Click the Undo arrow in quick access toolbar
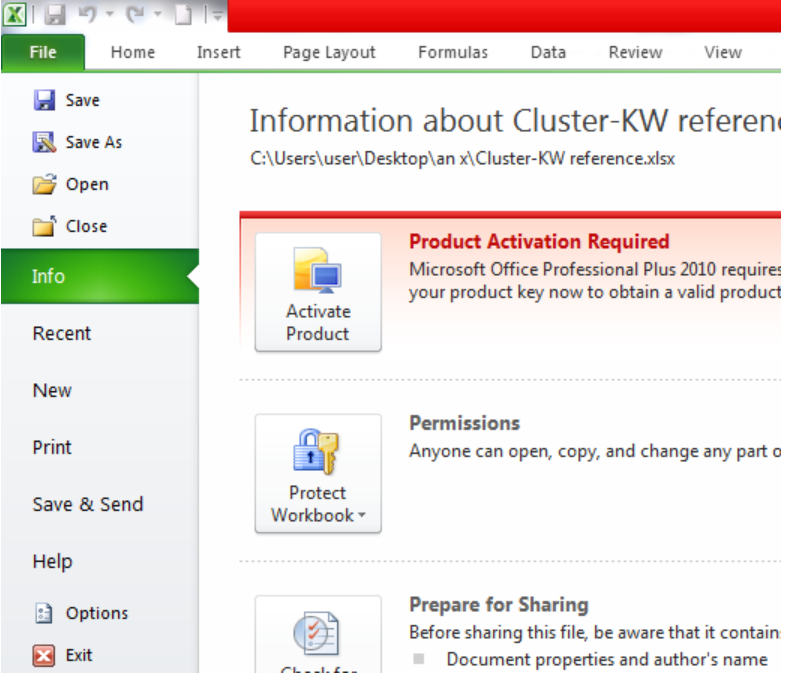803x676 pixels. [x=88, y=14]
